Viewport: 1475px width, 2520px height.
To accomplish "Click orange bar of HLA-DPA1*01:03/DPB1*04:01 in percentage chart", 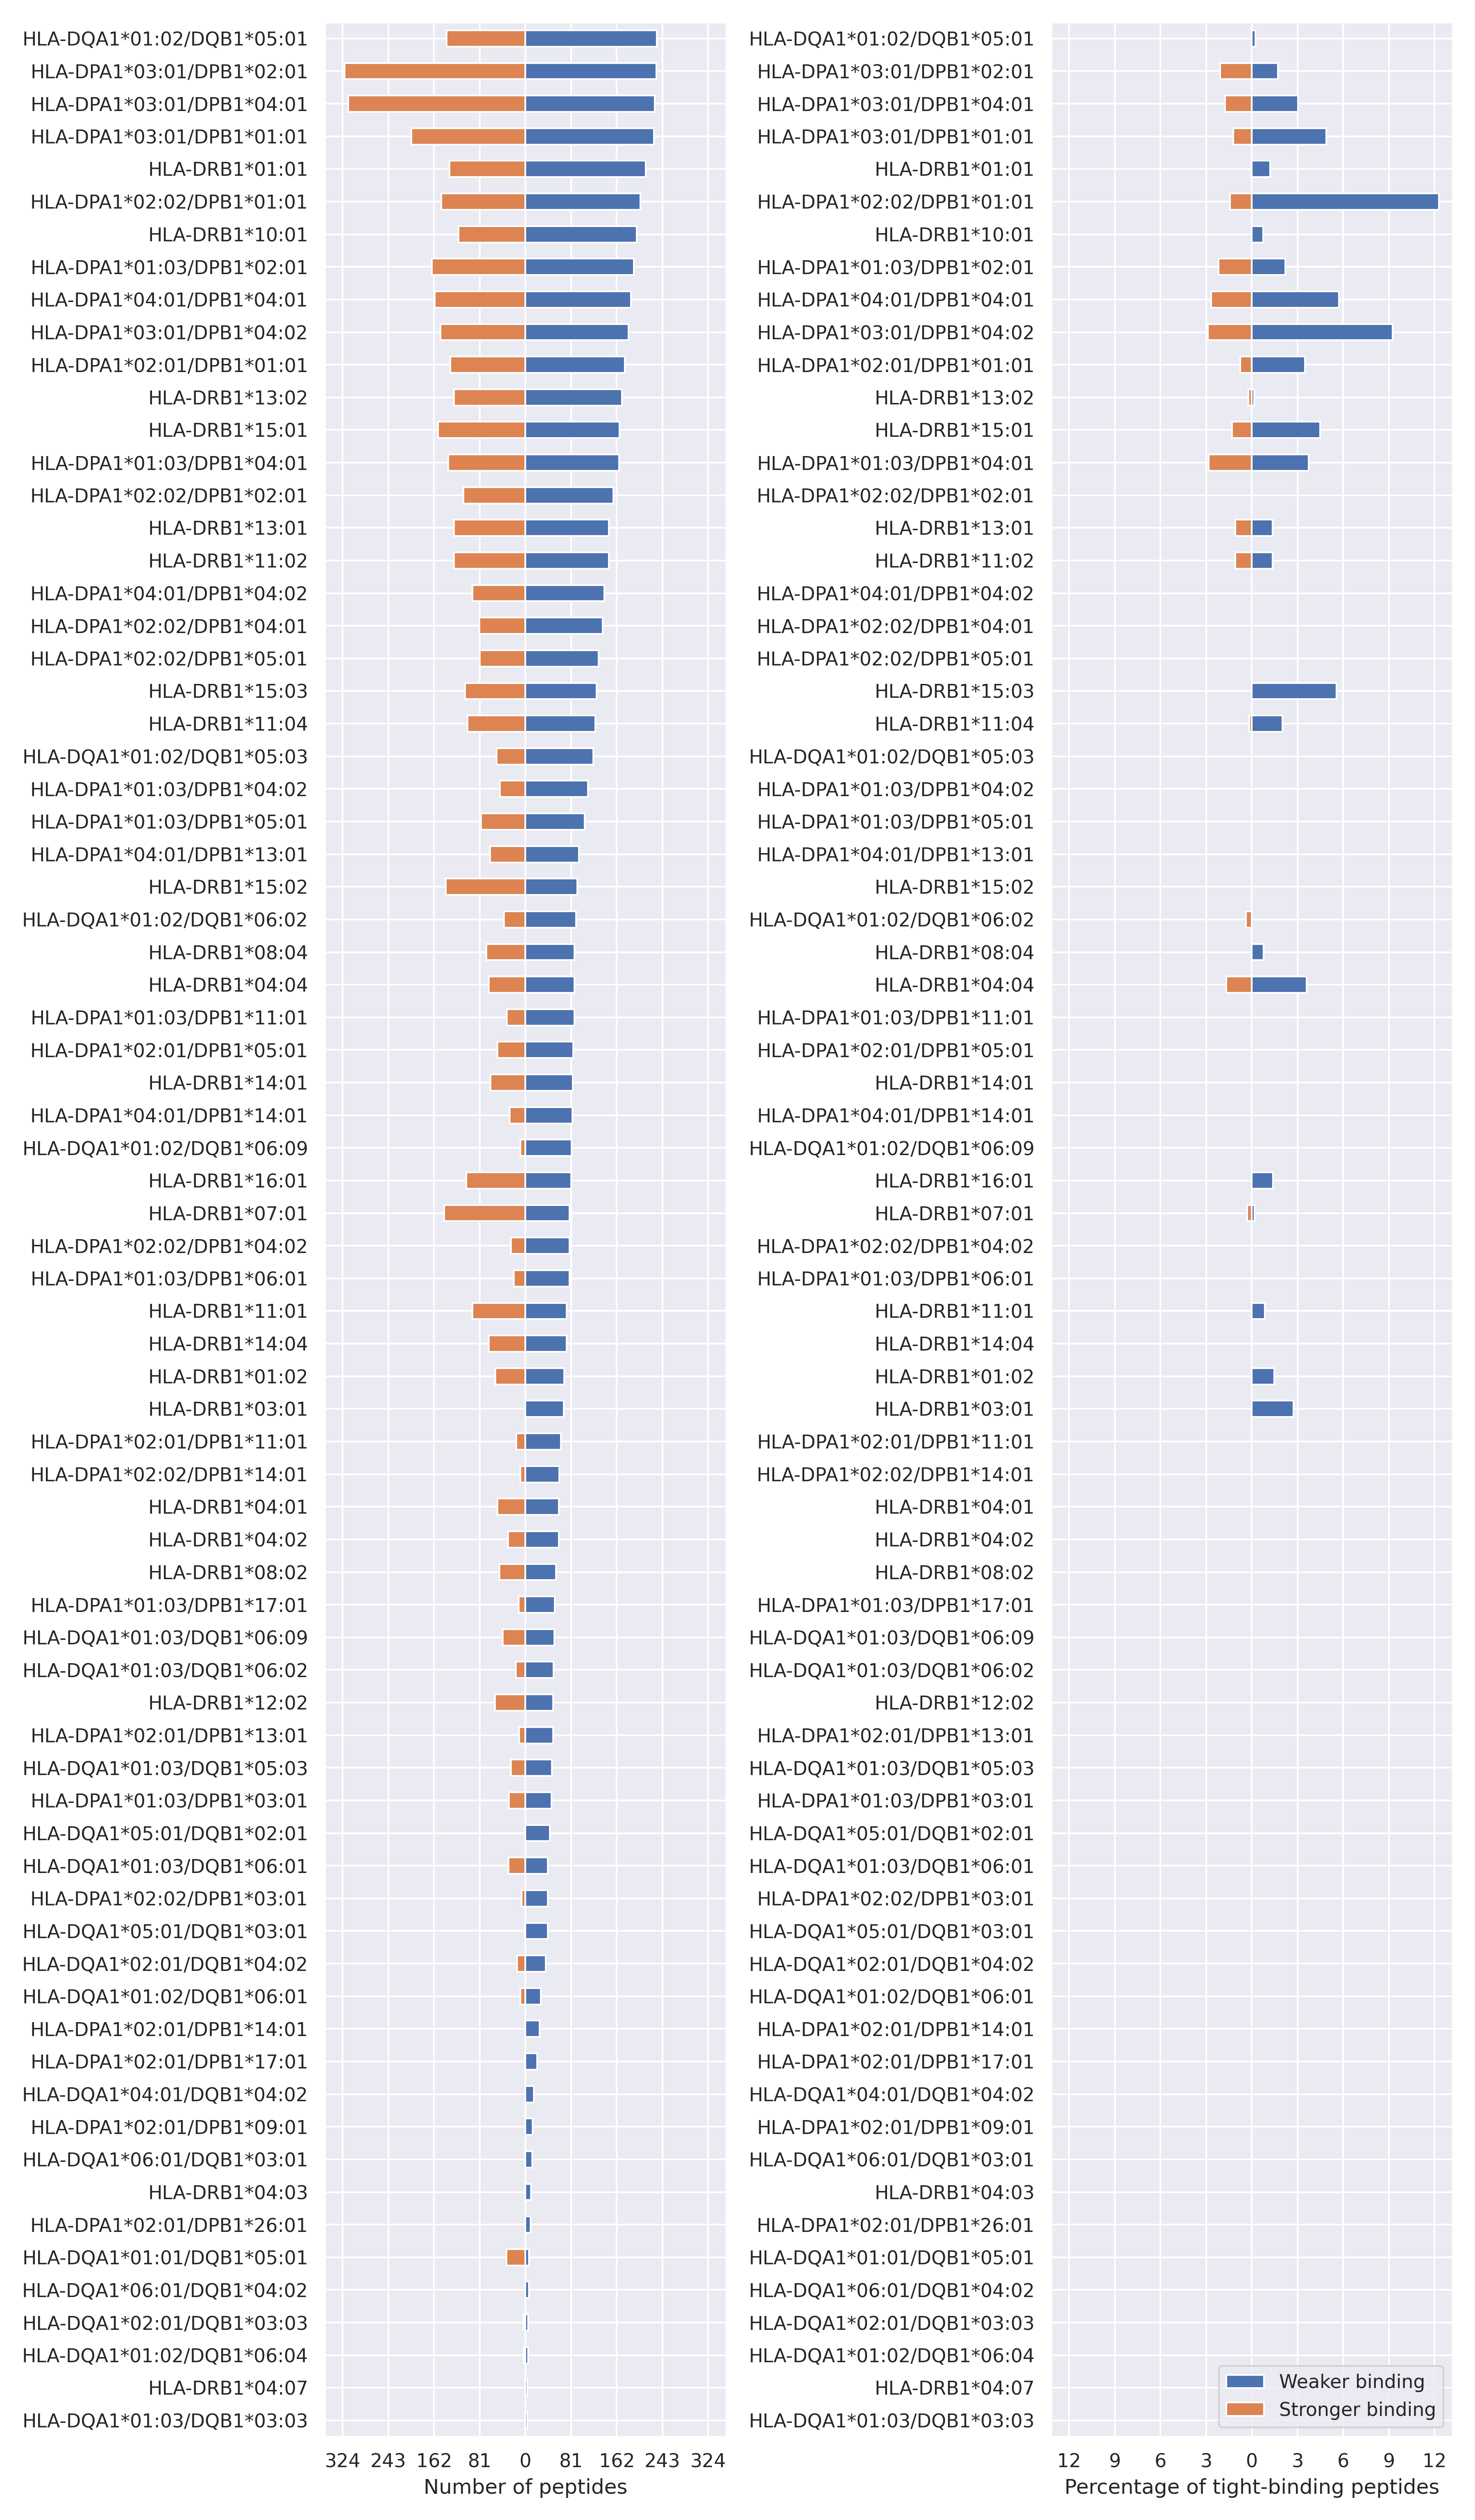I will (x=1230, y=463).
